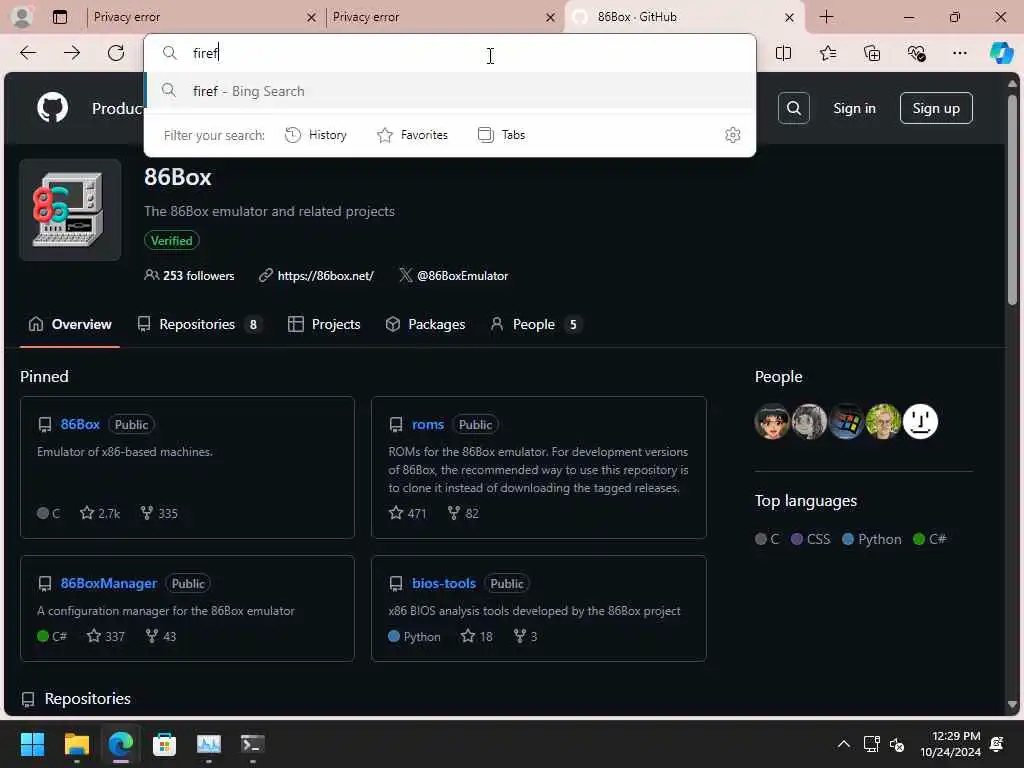View 335 forks of 86Box
This screenshot has width=1024, height=768.
pos(159,513)
